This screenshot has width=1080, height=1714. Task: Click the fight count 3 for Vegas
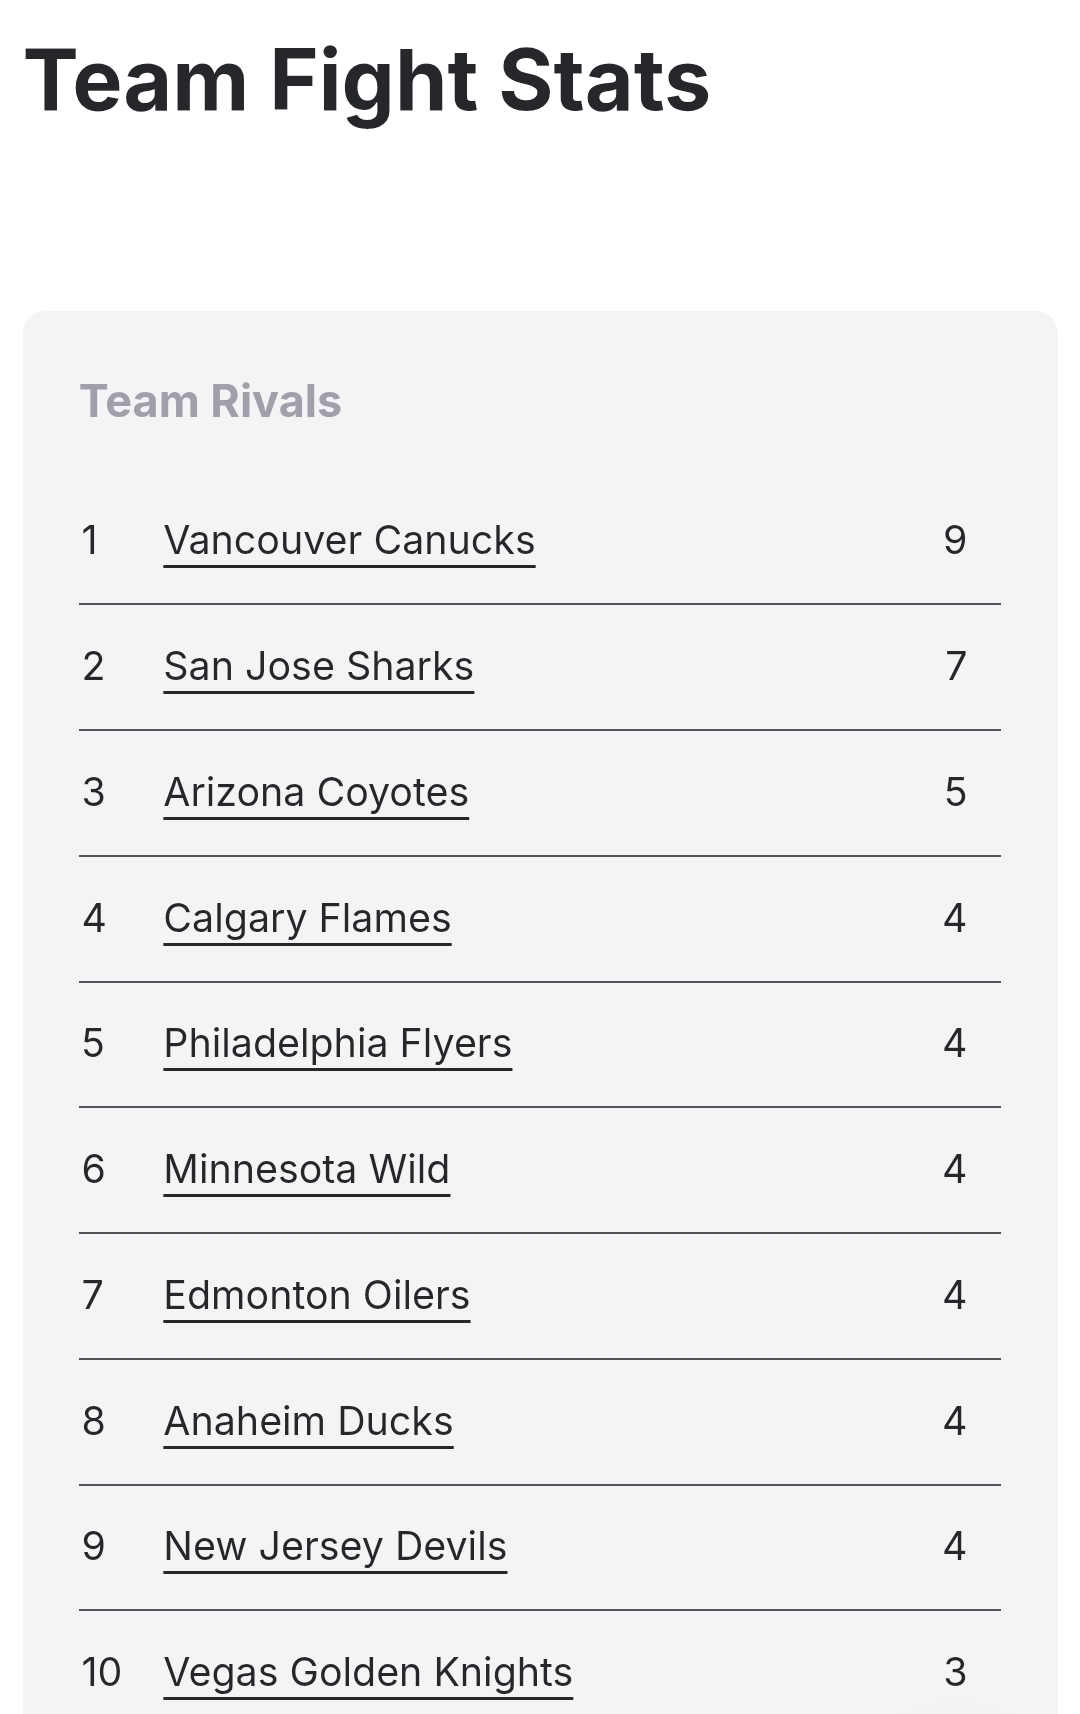click(955, 1672)
